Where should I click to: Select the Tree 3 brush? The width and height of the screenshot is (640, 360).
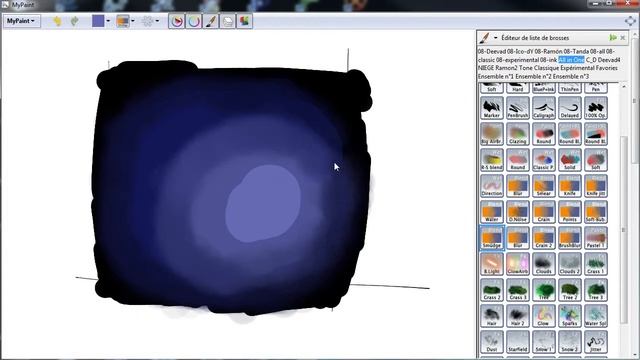pos(596,290)
